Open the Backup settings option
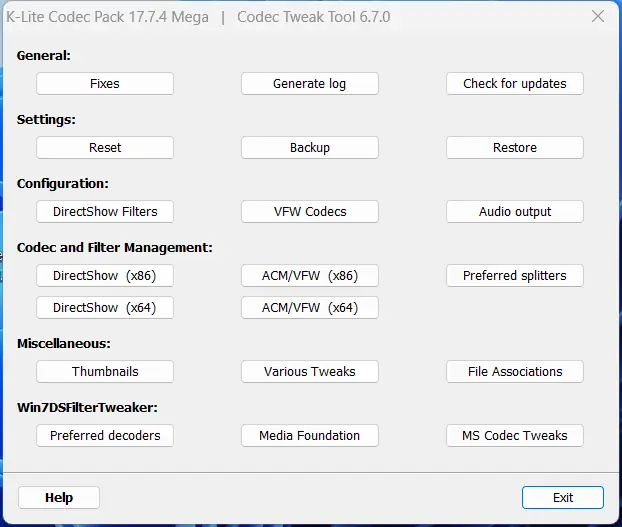The image size is (622, 527). pos(310,148)
